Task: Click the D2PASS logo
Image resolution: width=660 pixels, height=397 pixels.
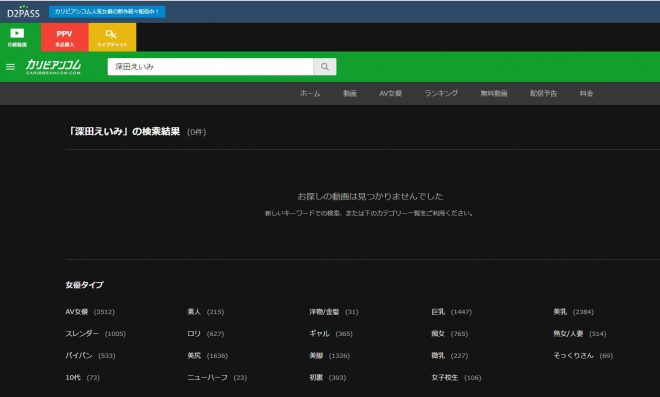Action: (x=24, y=12)
